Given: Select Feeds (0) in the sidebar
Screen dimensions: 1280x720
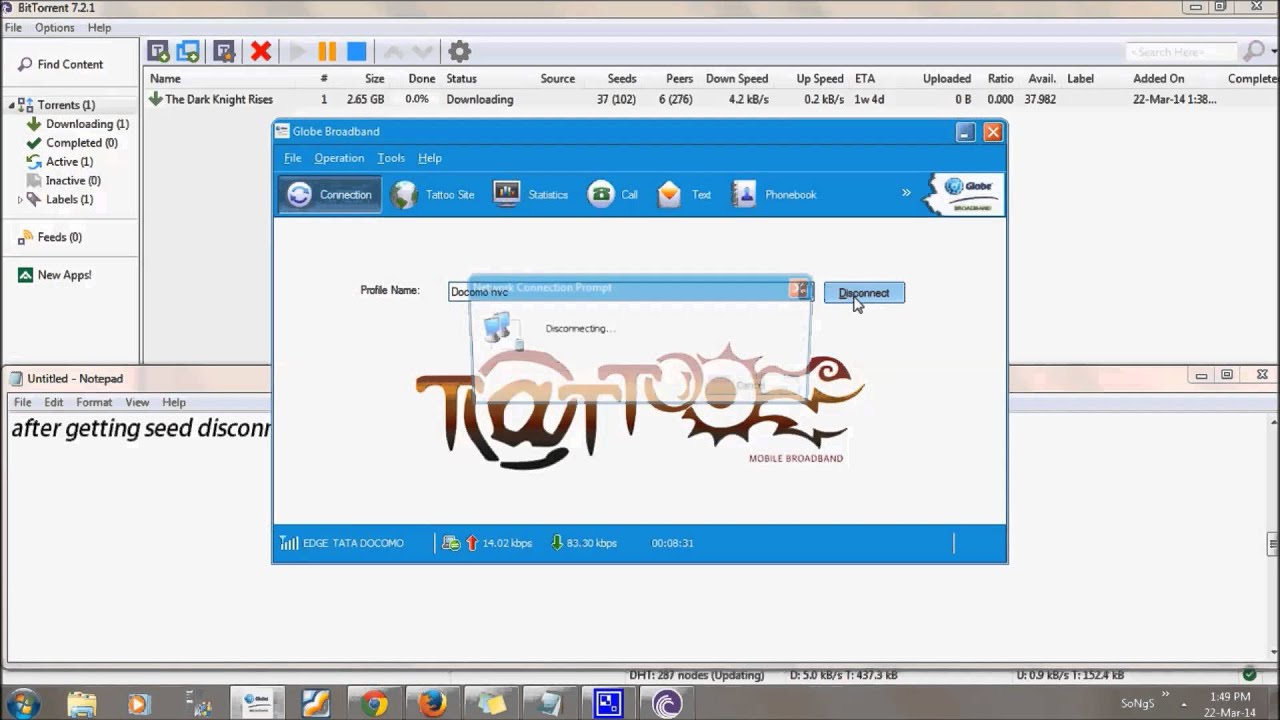Looking at the screenshot, I should tap(59, 237).
